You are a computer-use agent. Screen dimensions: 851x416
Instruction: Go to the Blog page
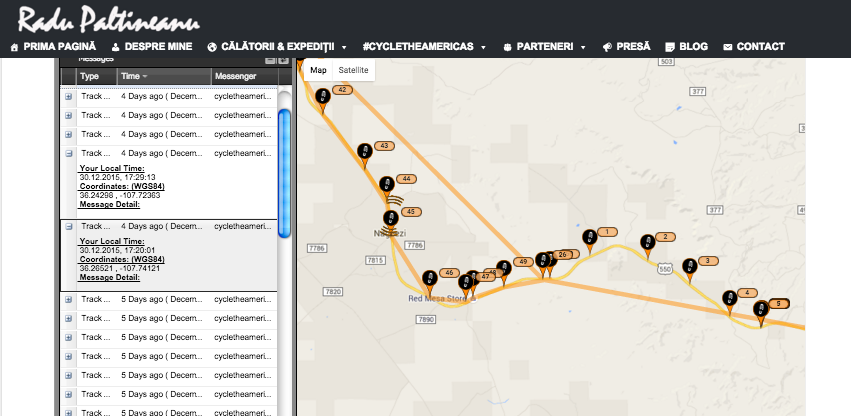point(685,46)
